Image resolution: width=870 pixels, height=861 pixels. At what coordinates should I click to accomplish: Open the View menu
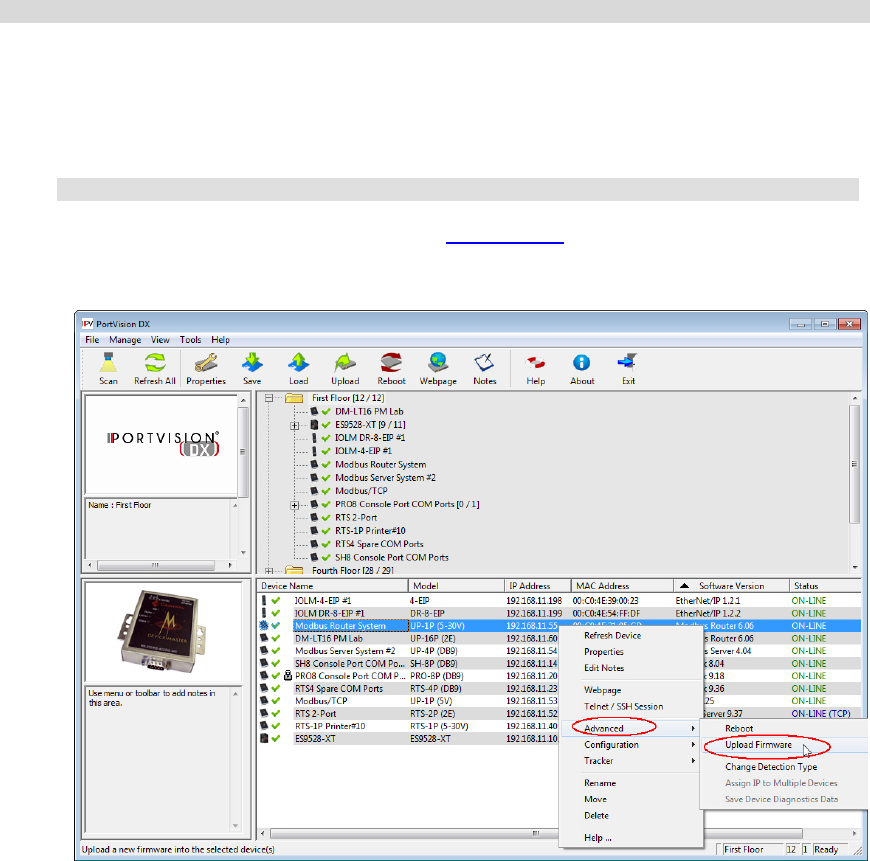[x=160, y=340]
